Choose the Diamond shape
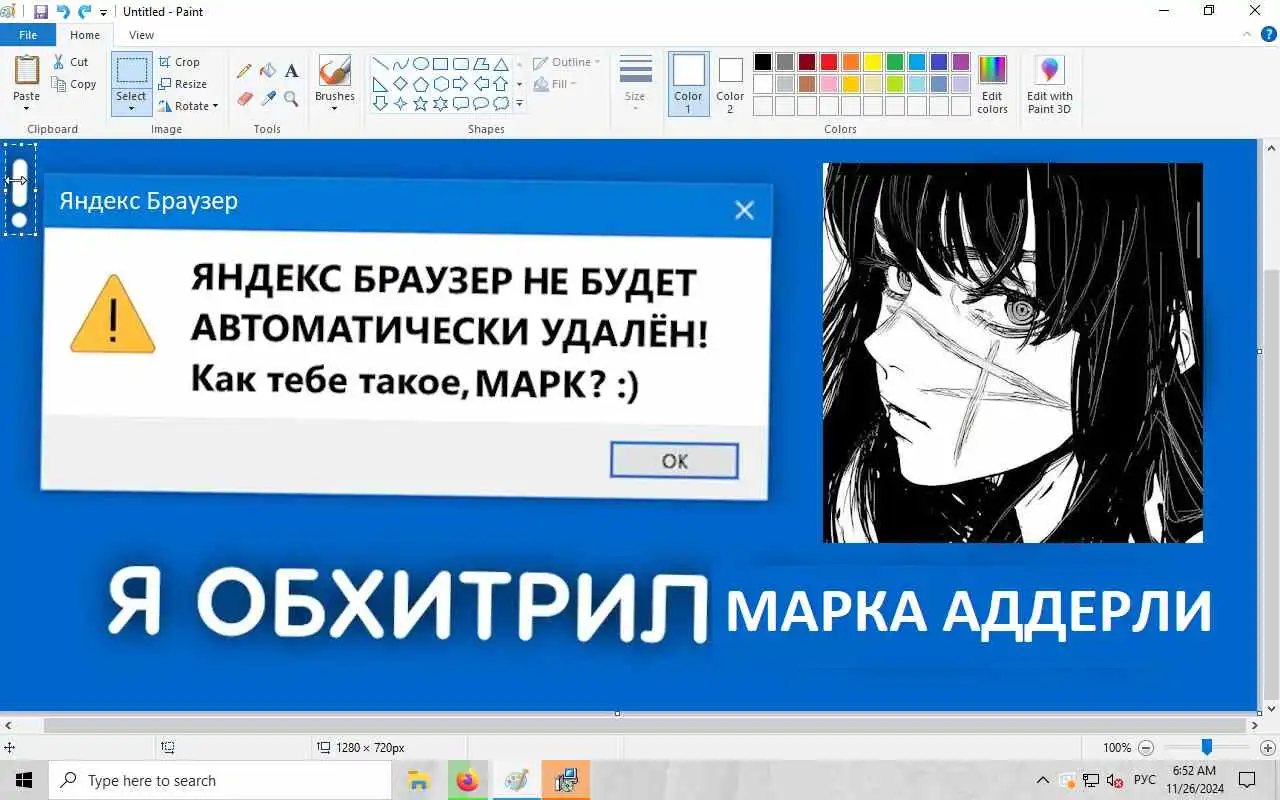 (400, 84)
